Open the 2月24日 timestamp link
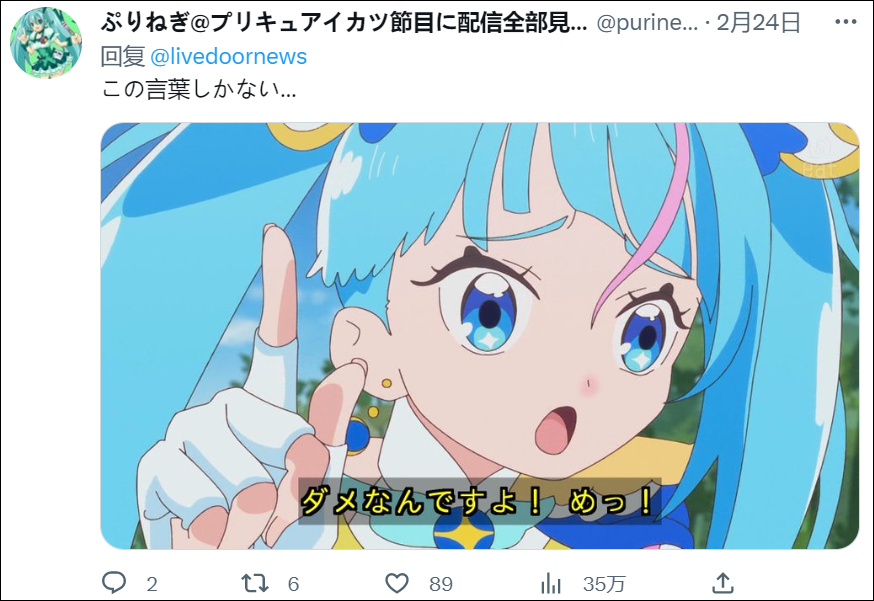 coord(759,23)
